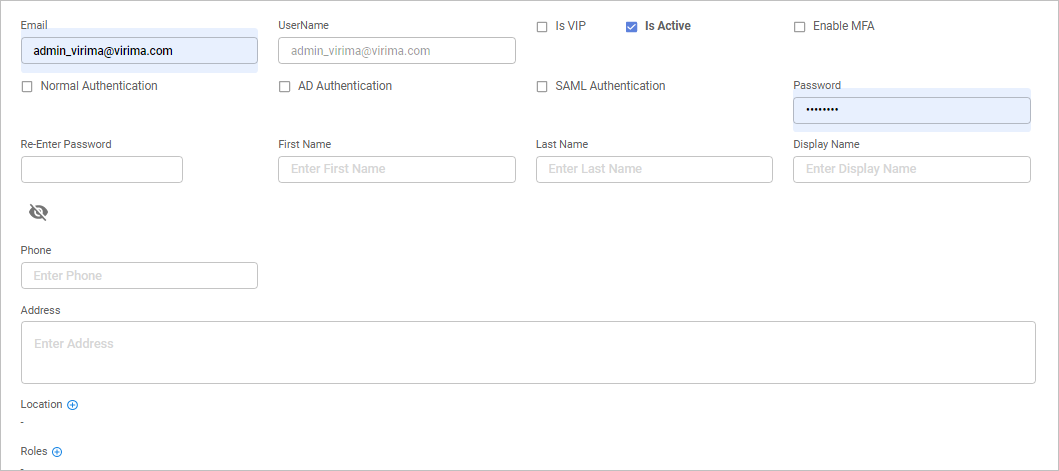Enable the Is VIP checkbox
Screen dimensions: 1059x471
(542, 27)
